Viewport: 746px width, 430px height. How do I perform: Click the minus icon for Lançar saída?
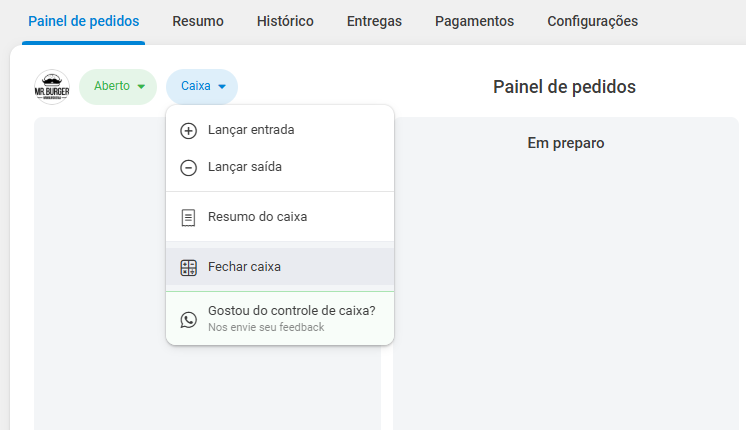click(x=188, y=168)
